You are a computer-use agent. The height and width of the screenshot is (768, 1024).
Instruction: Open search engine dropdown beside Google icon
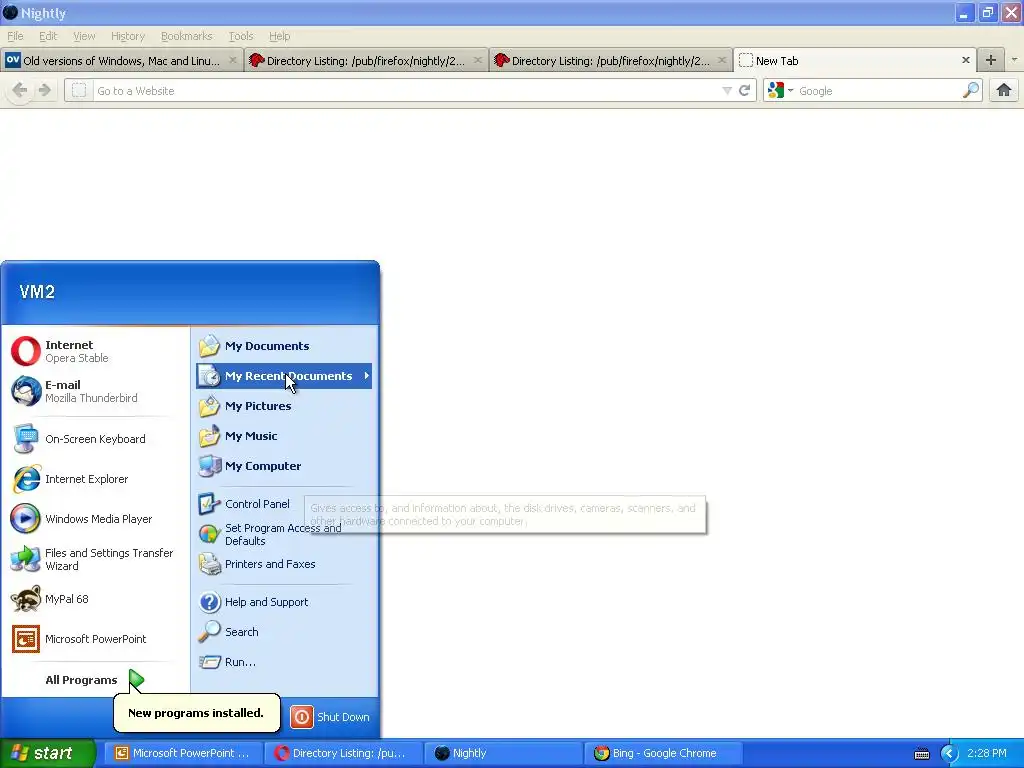[790, 91]
